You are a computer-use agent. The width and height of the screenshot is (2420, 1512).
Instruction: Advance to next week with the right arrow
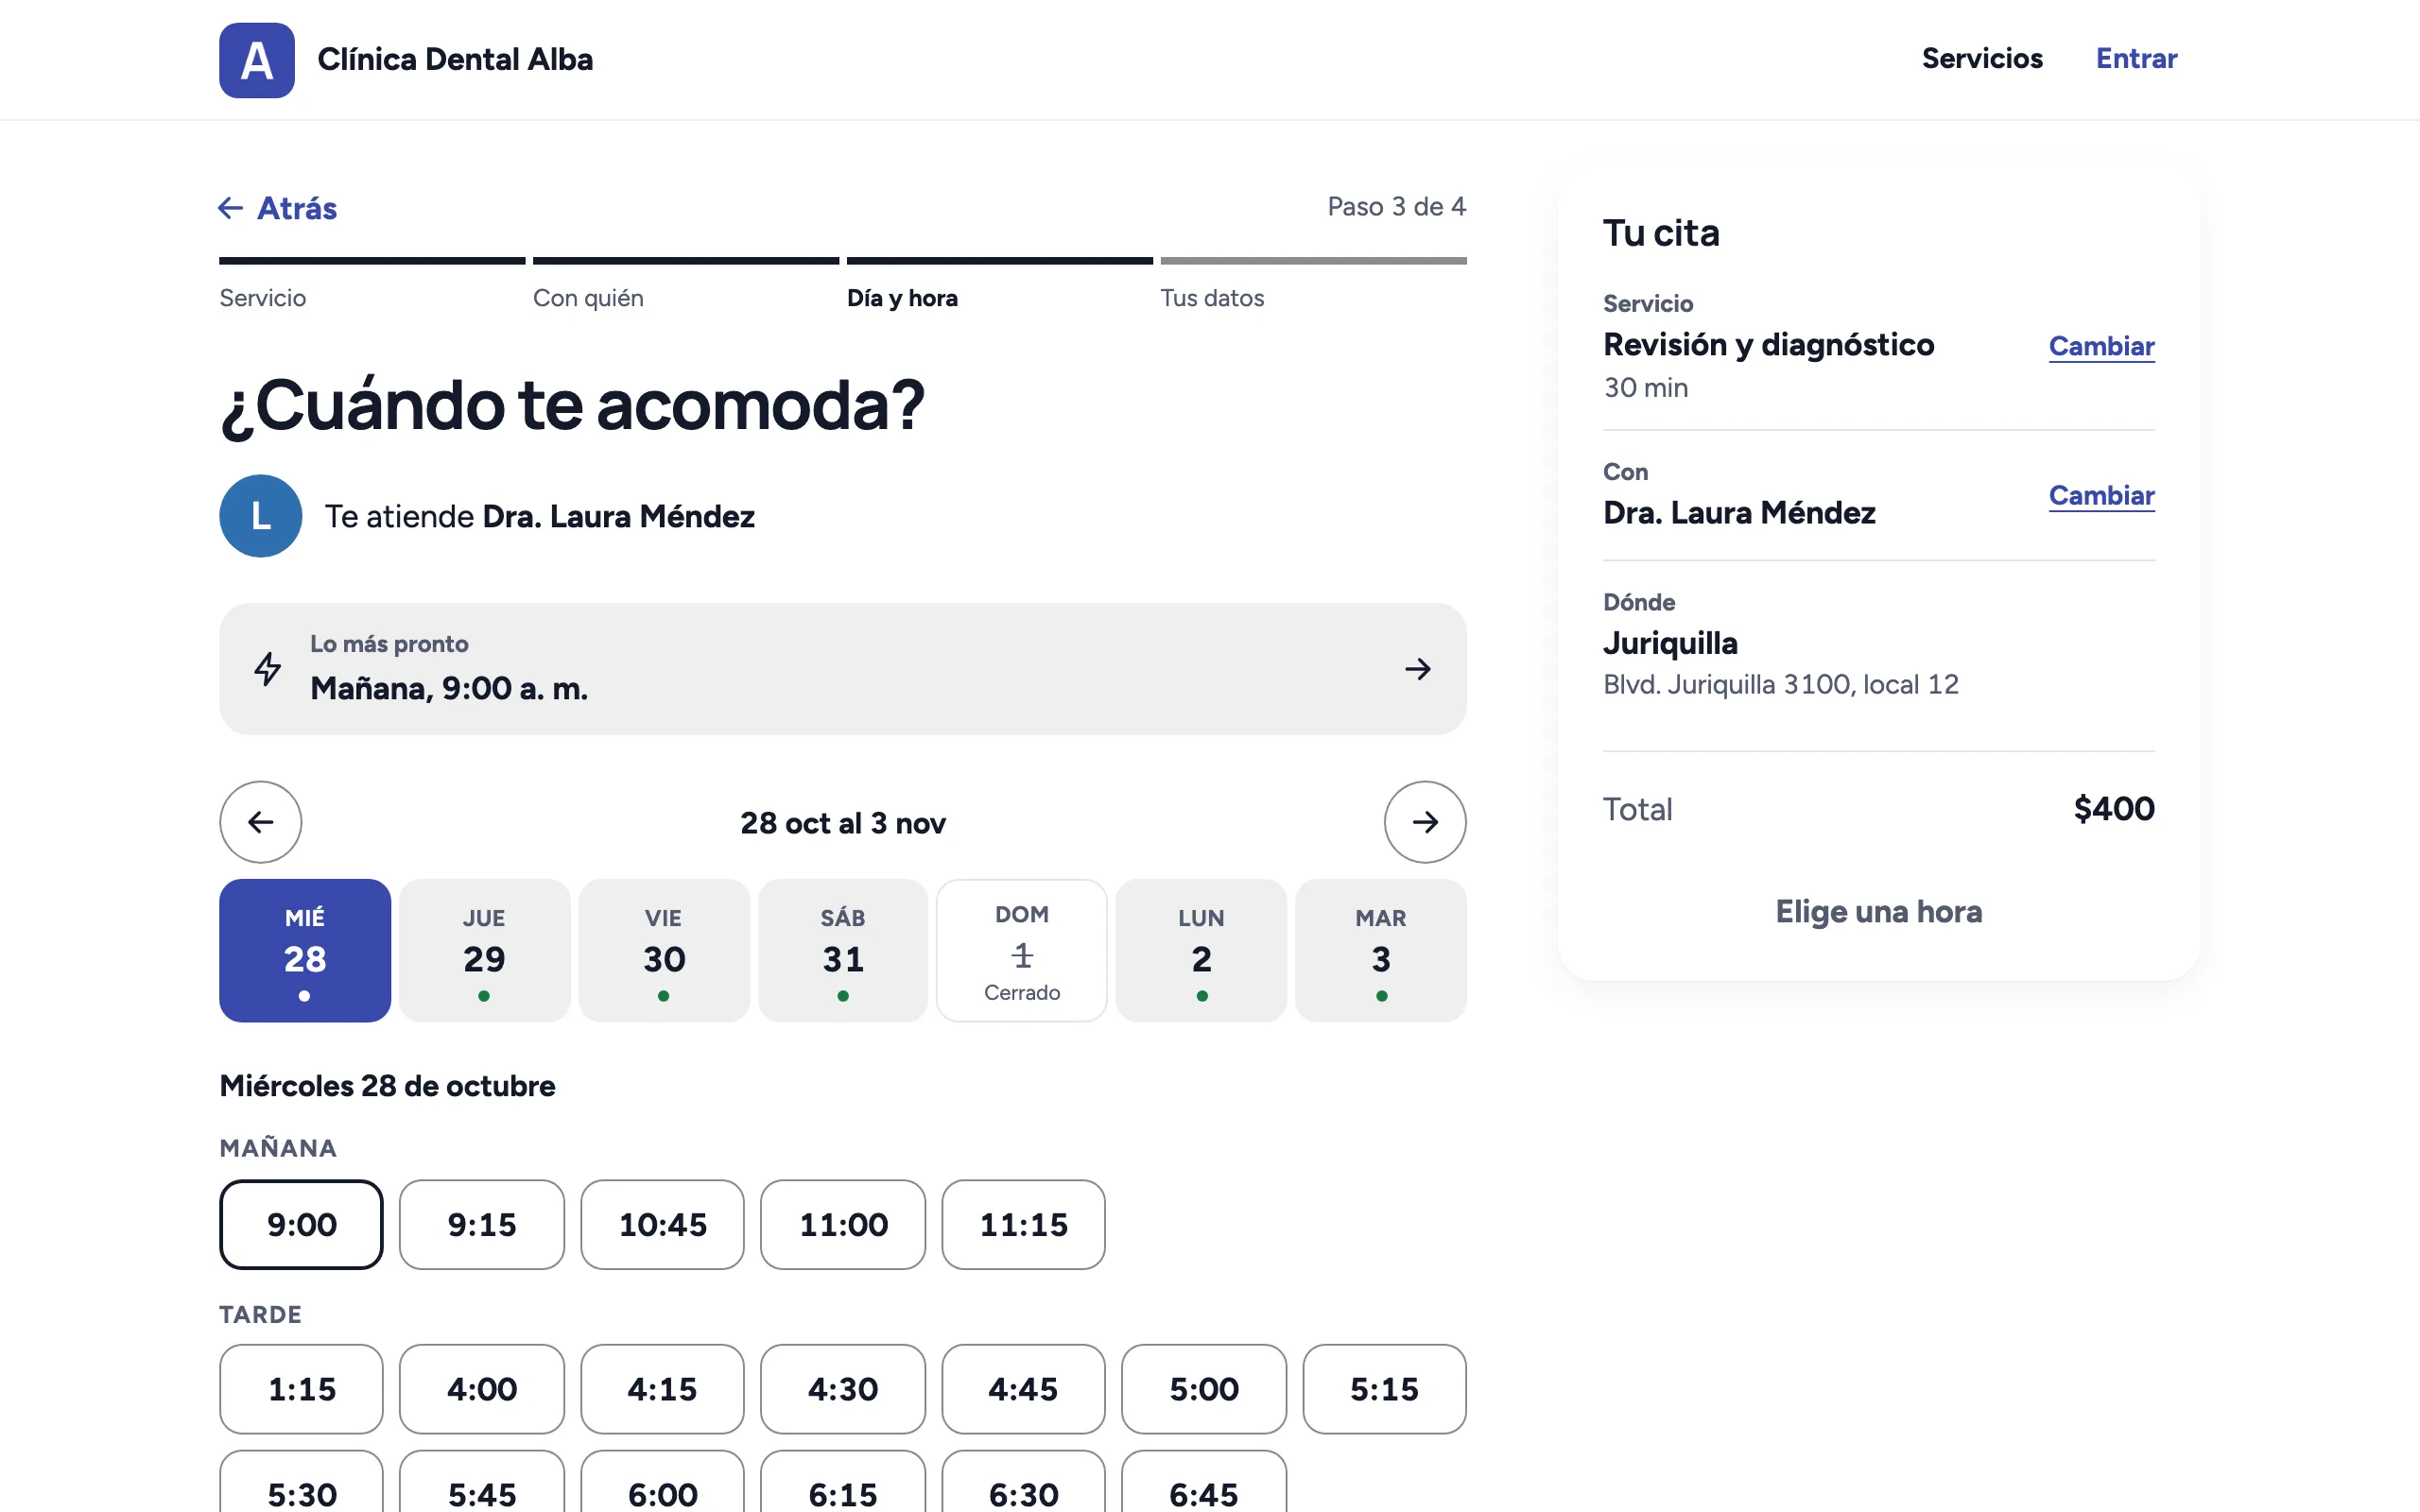1425,822
